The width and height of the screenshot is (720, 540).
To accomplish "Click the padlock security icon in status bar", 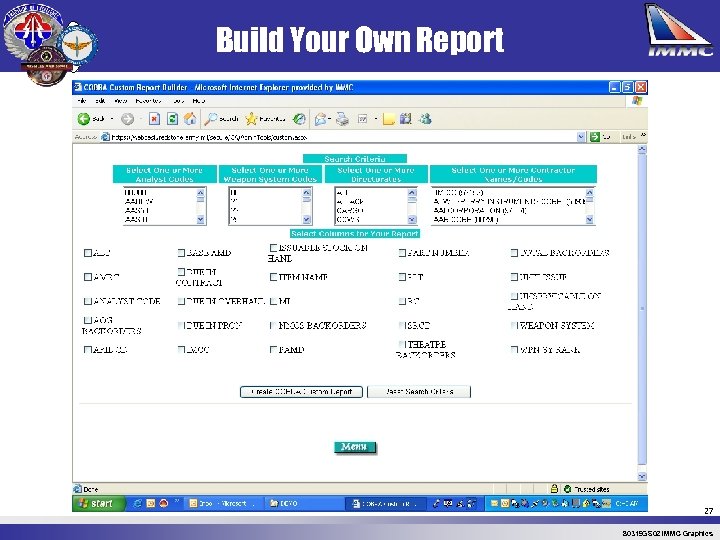I will pos(554,489).
